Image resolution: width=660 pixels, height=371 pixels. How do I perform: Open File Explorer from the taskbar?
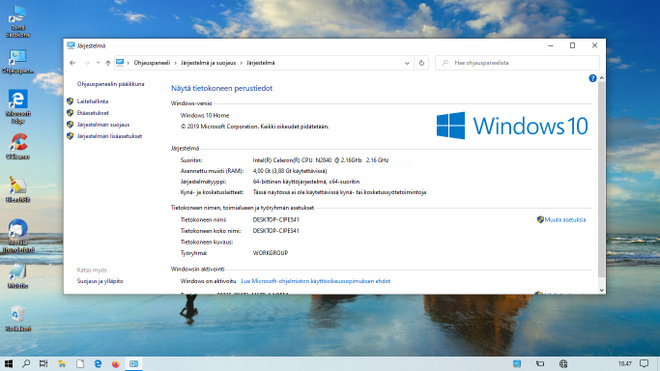pos(62,364)
